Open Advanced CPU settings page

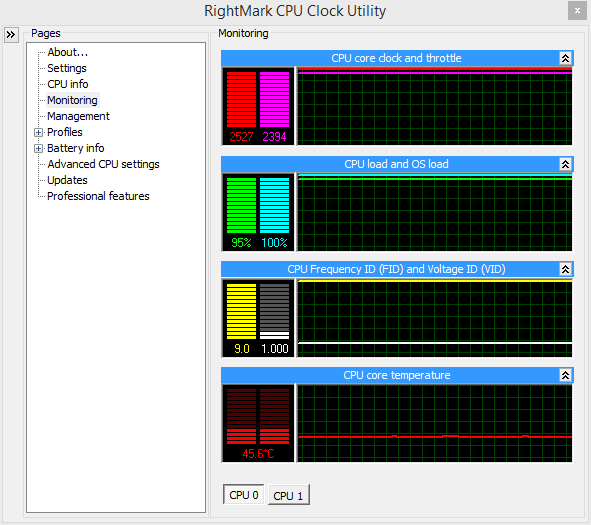[x=103, y=164]
